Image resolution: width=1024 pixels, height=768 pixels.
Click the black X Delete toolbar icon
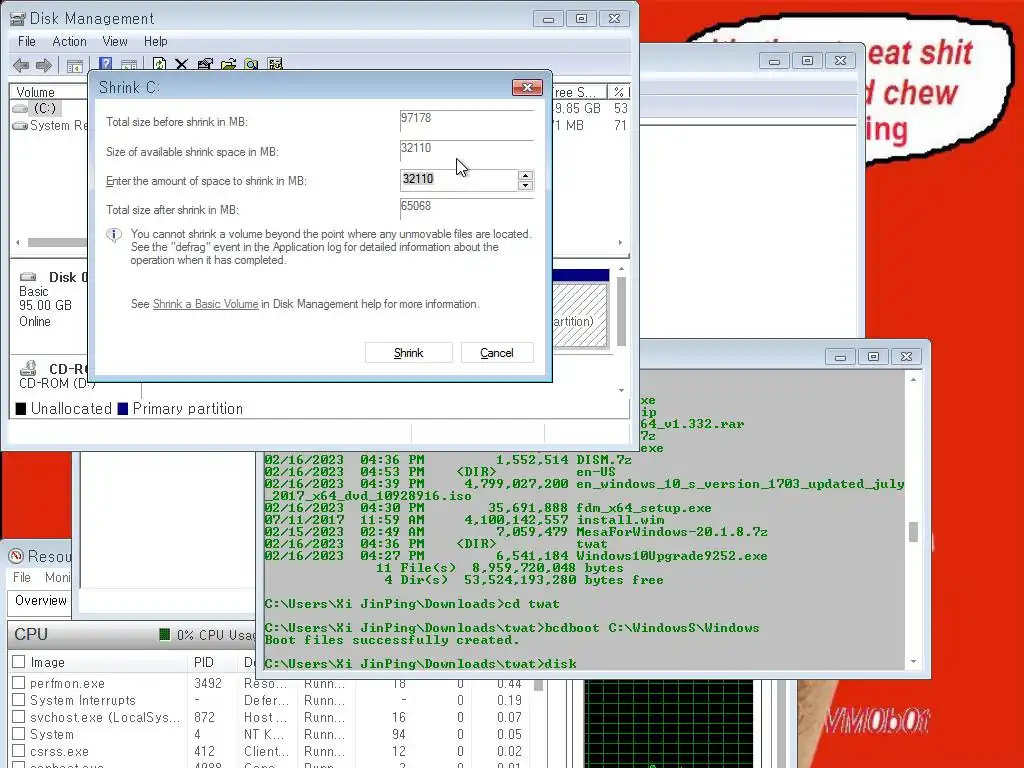tap(182, 64)
